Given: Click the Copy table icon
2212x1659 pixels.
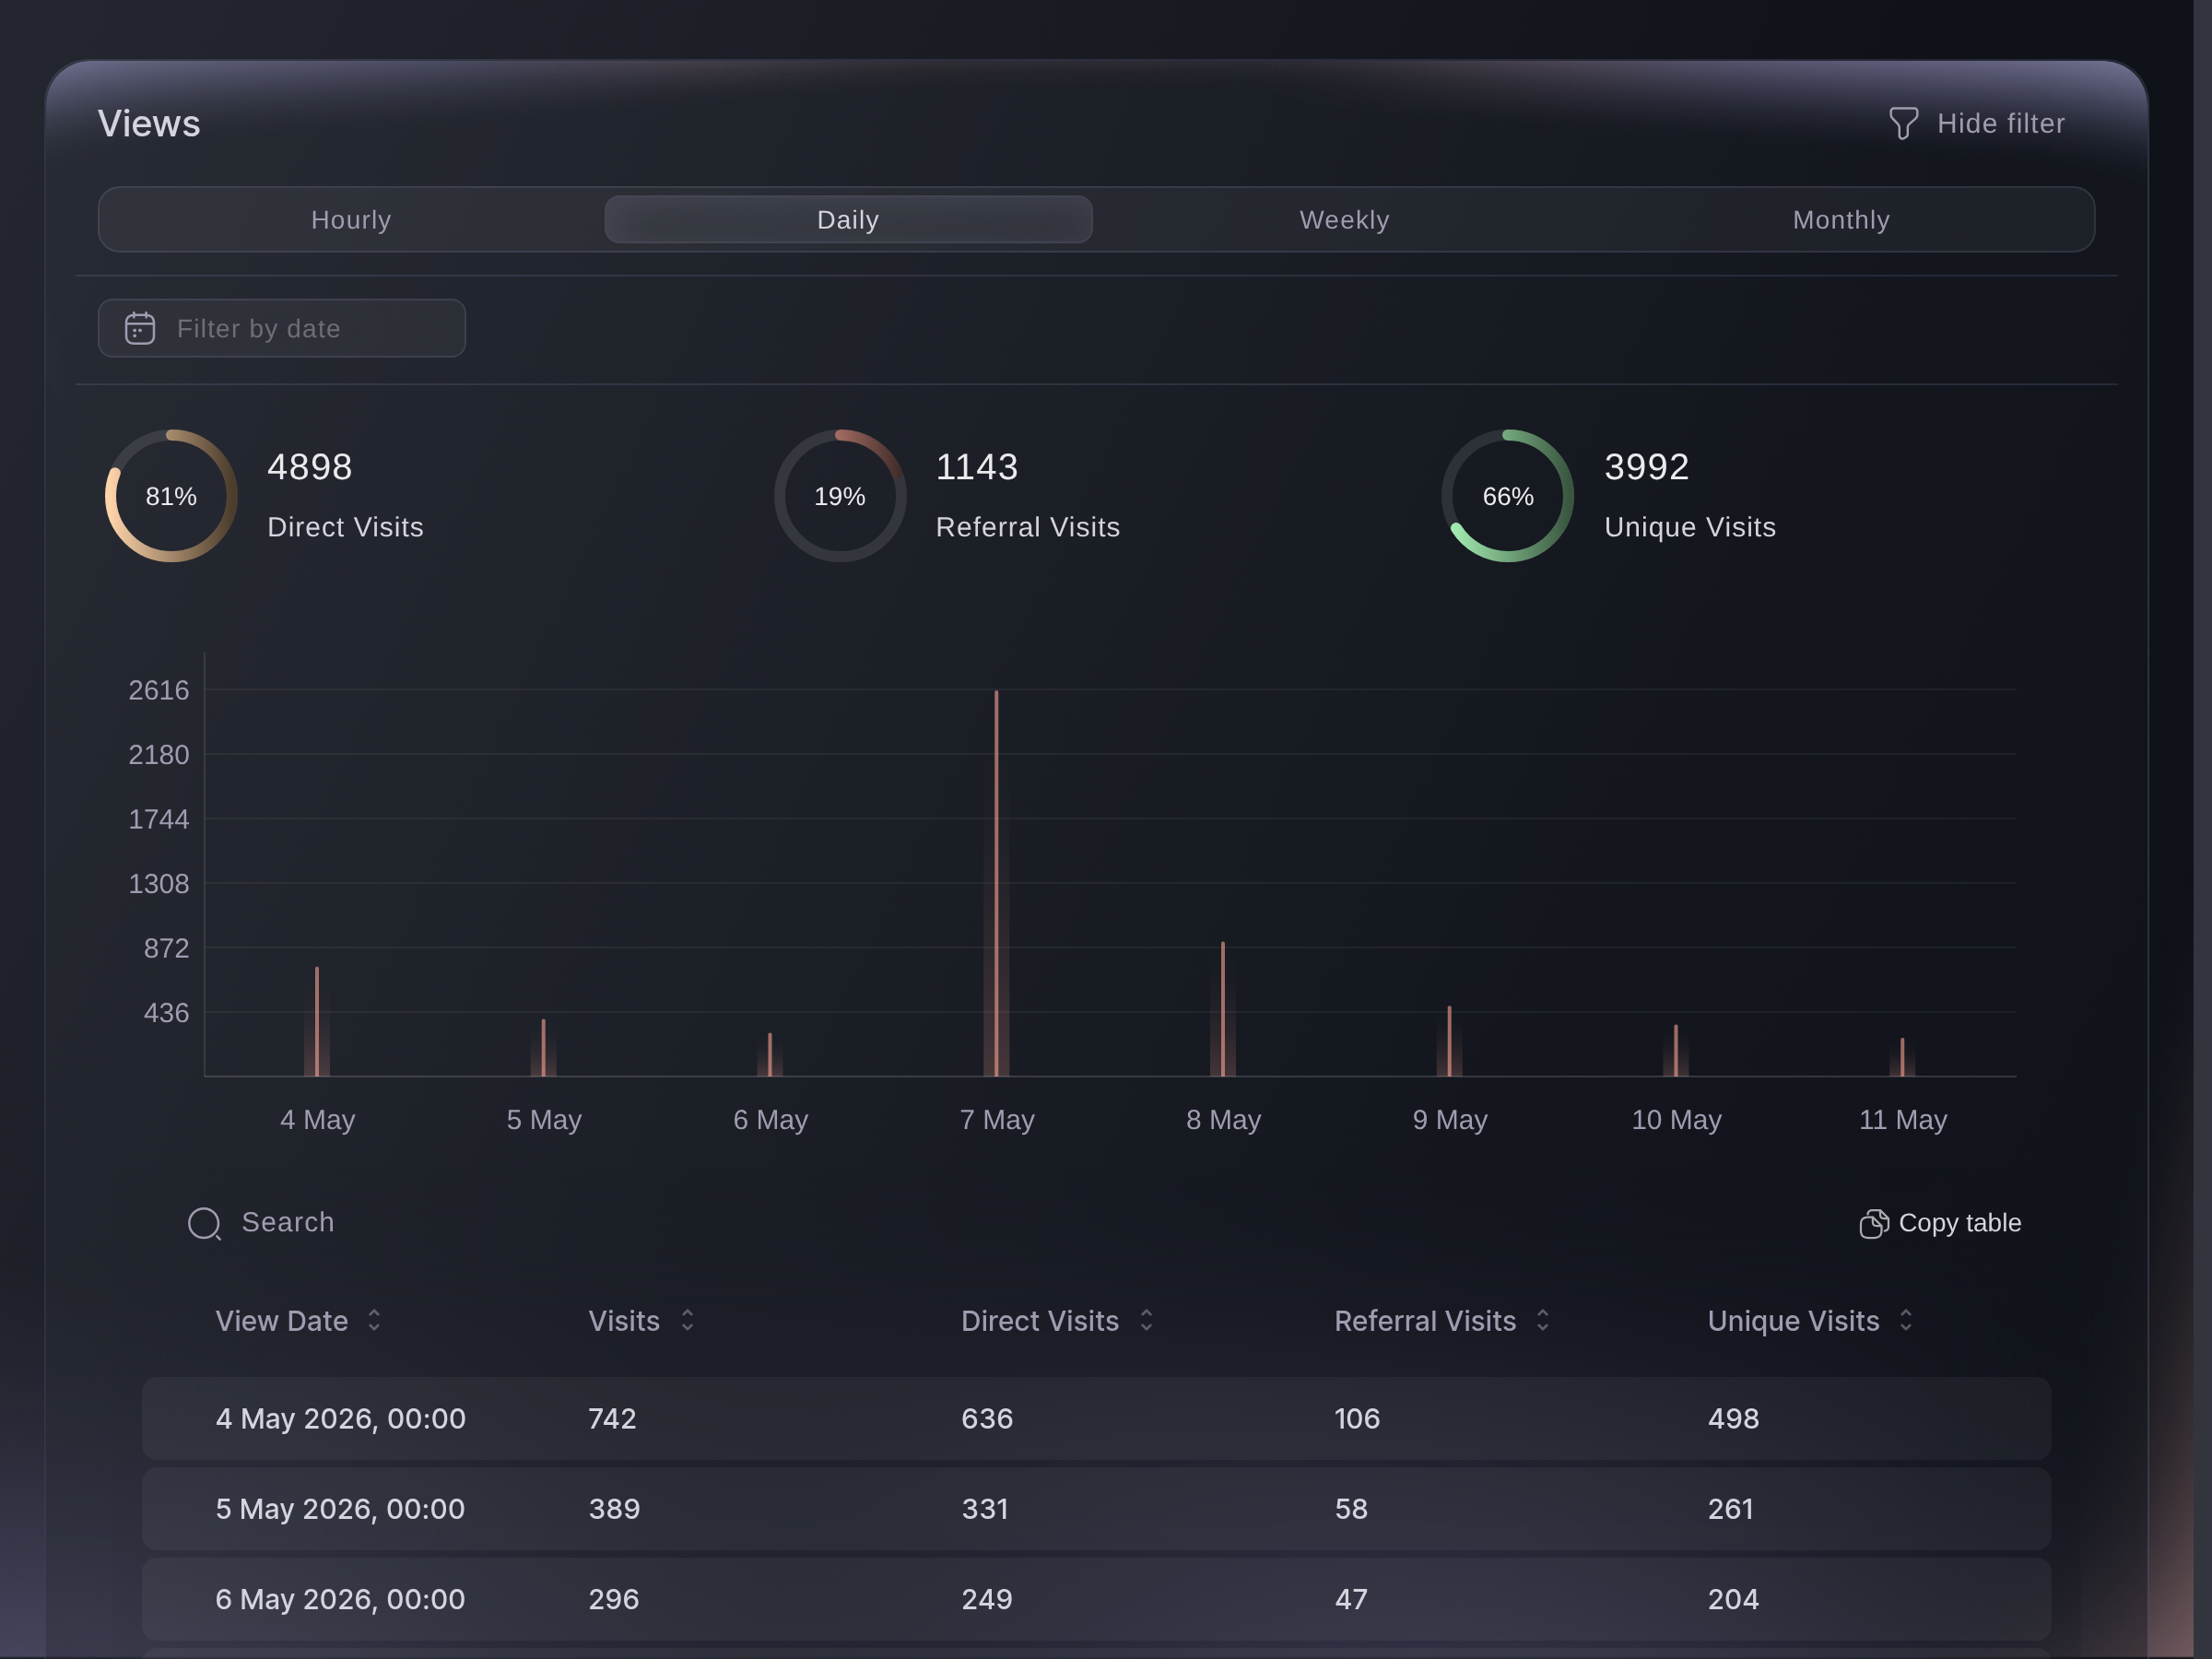Looking at the screenshot, I should (x=1874, y=1223).
